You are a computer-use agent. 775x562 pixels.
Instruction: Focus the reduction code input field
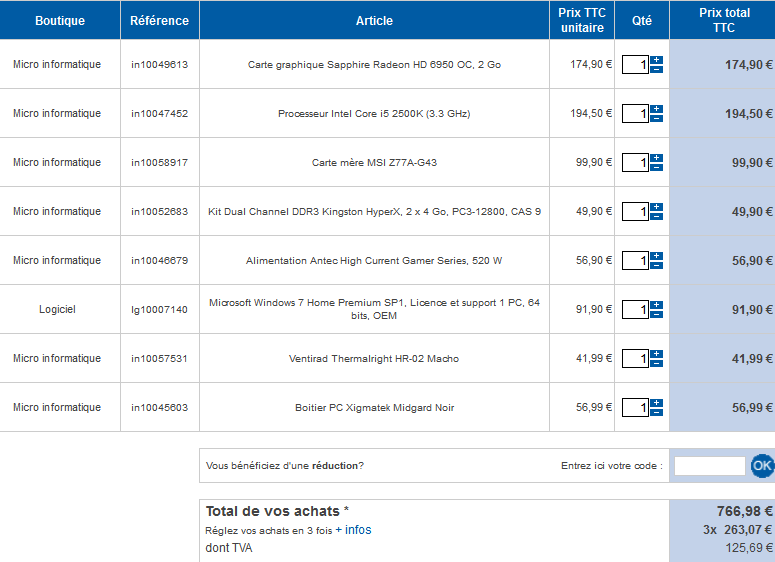709,466
